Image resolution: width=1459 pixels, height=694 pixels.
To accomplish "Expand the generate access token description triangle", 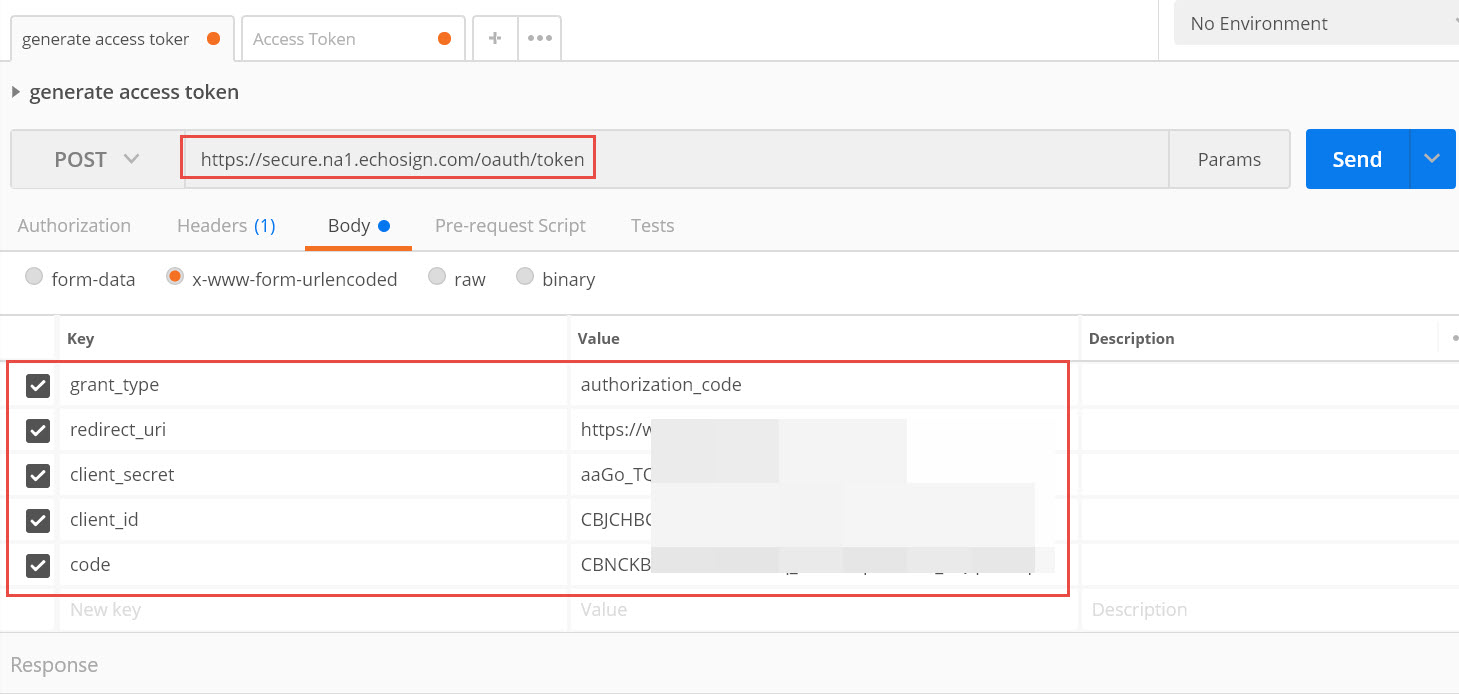I will pyautogui.click(x=16, y=92).
